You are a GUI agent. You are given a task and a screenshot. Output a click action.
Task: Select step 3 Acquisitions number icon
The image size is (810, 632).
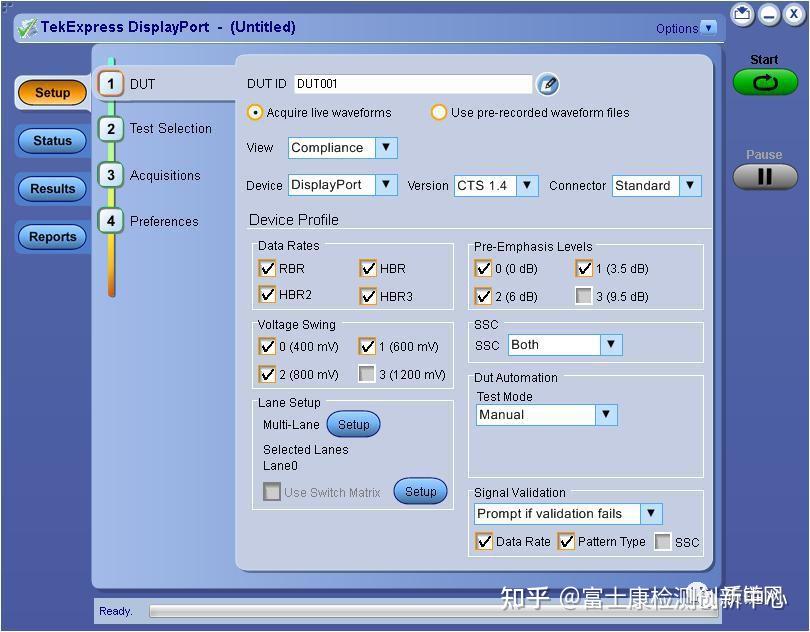(x=111, y=175)
